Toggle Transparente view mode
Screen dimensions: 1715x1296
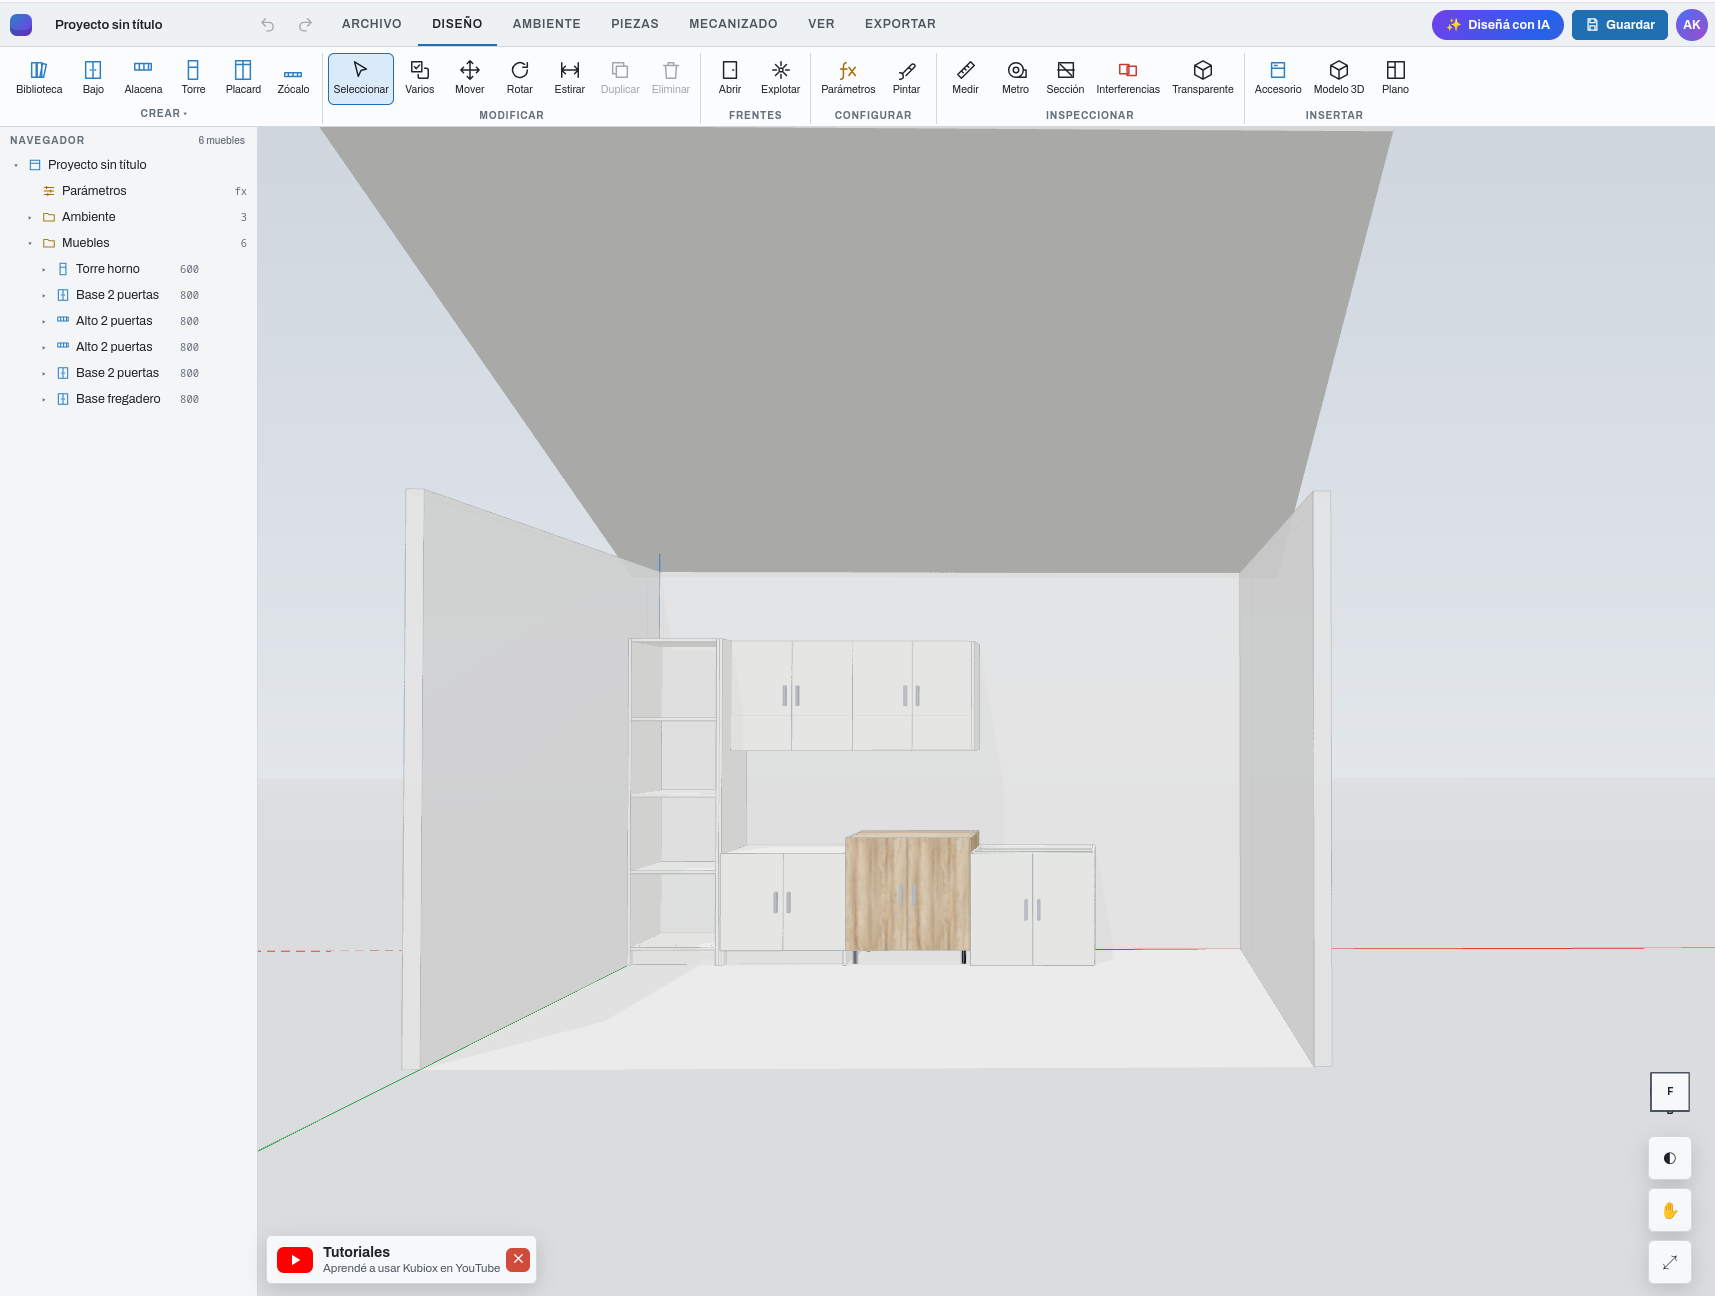click(1203, 78)
